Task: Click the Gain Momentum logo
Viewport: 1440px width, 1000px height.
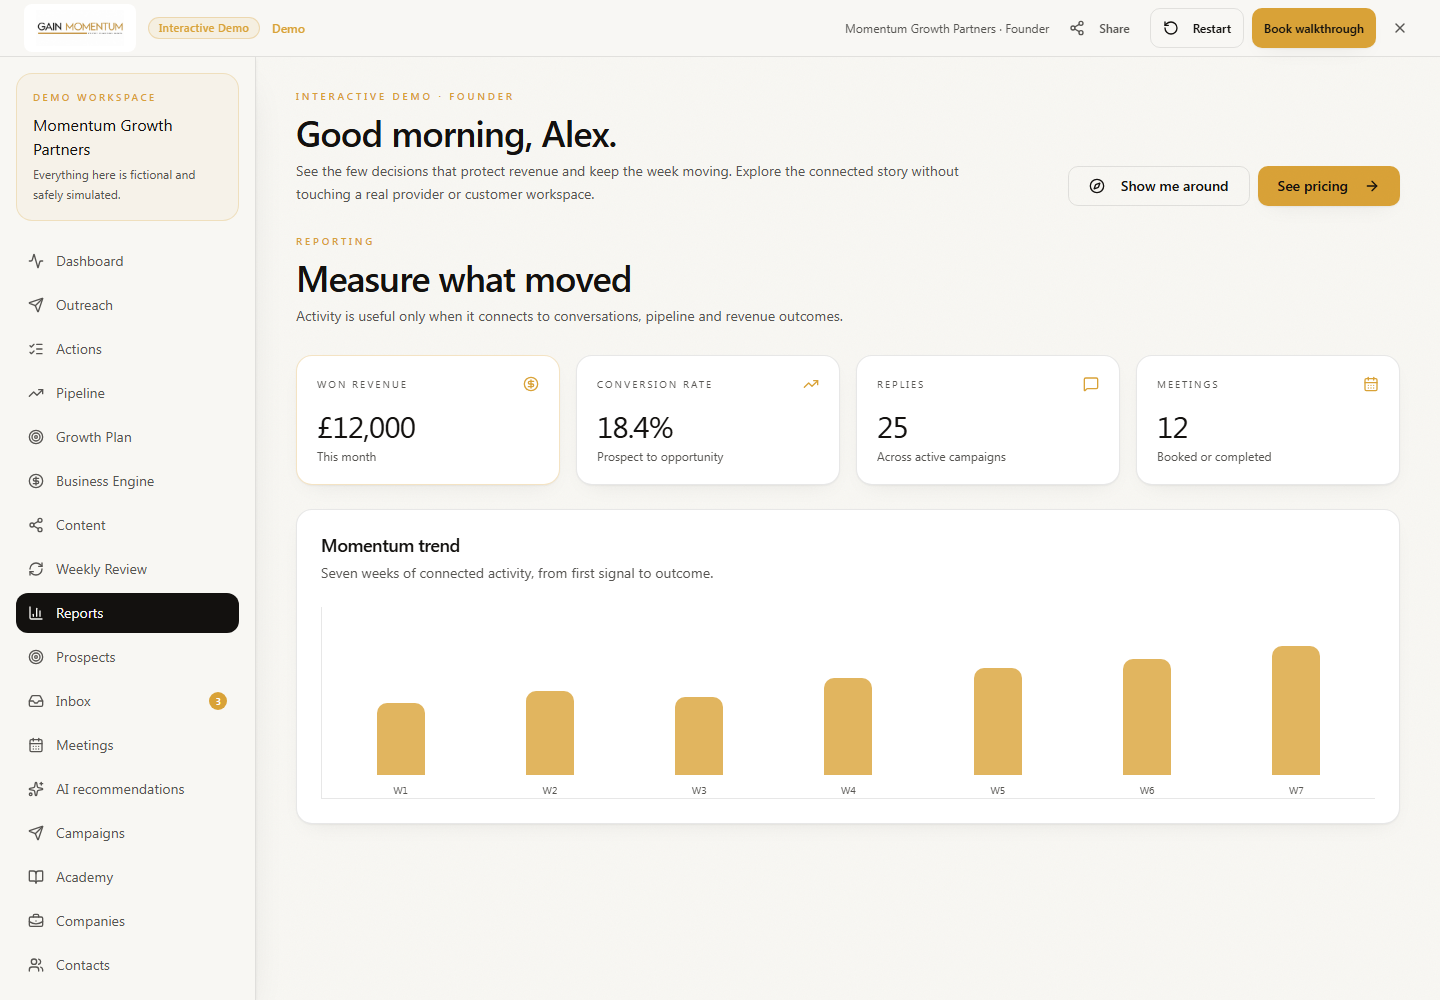Action: pos(80,28)
